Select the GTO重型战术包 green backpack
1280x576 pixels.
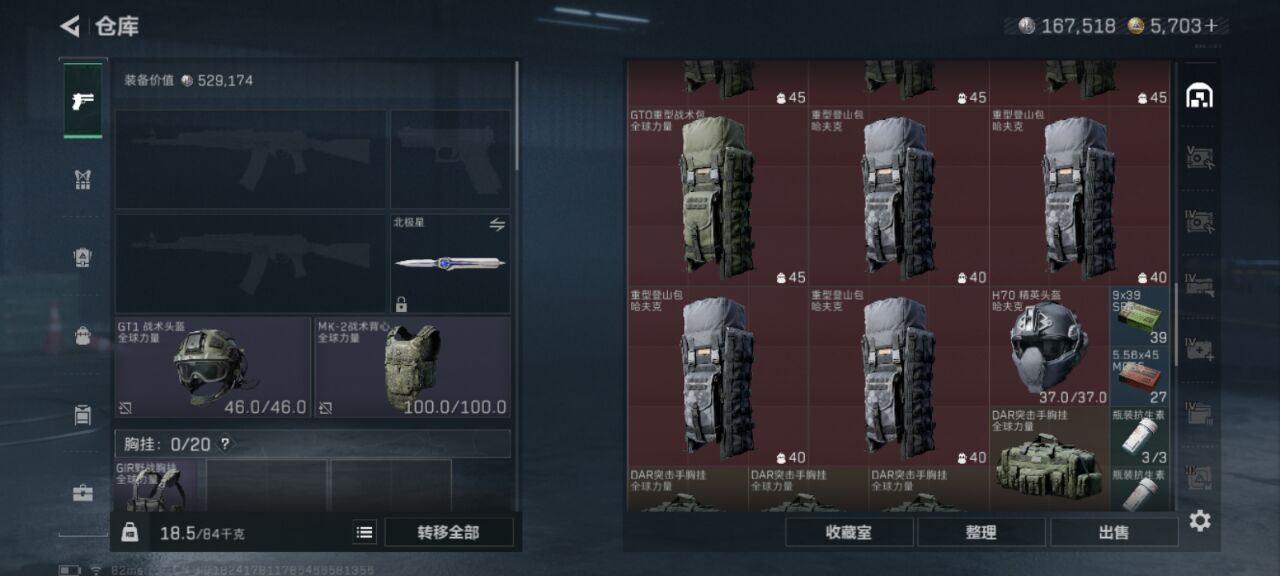click(718, 197)
